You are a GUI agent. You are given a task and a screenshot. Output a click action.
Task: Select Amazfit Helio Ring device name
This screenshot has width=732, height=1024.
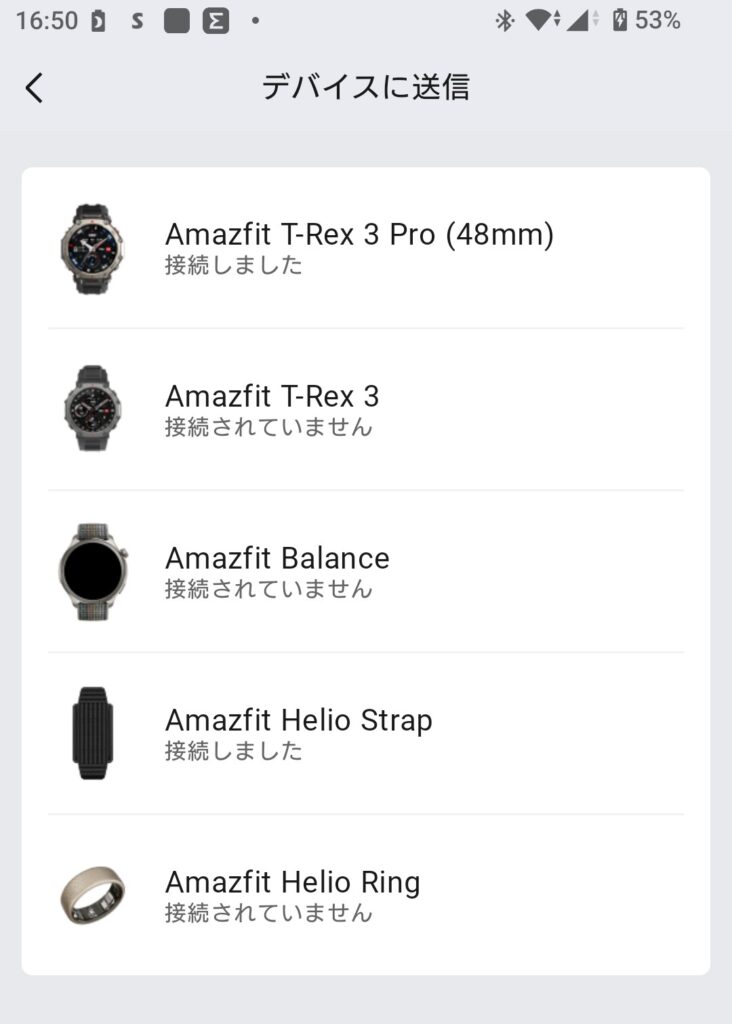(292, 882)
